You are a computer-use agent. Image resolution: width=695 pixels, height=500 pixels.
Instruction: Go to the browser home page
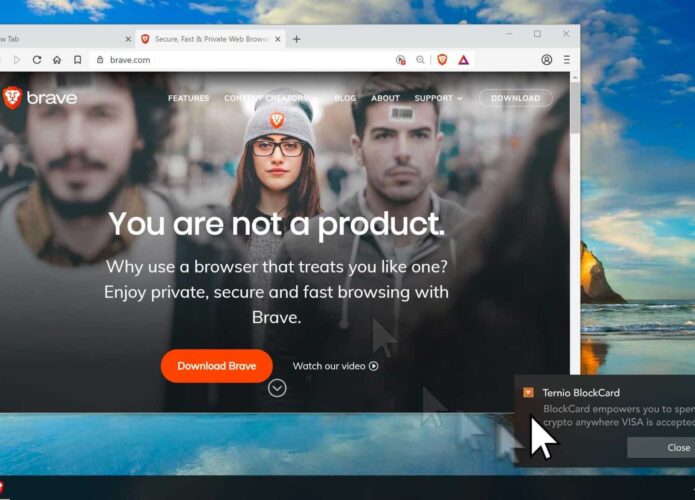pos(57,60)
